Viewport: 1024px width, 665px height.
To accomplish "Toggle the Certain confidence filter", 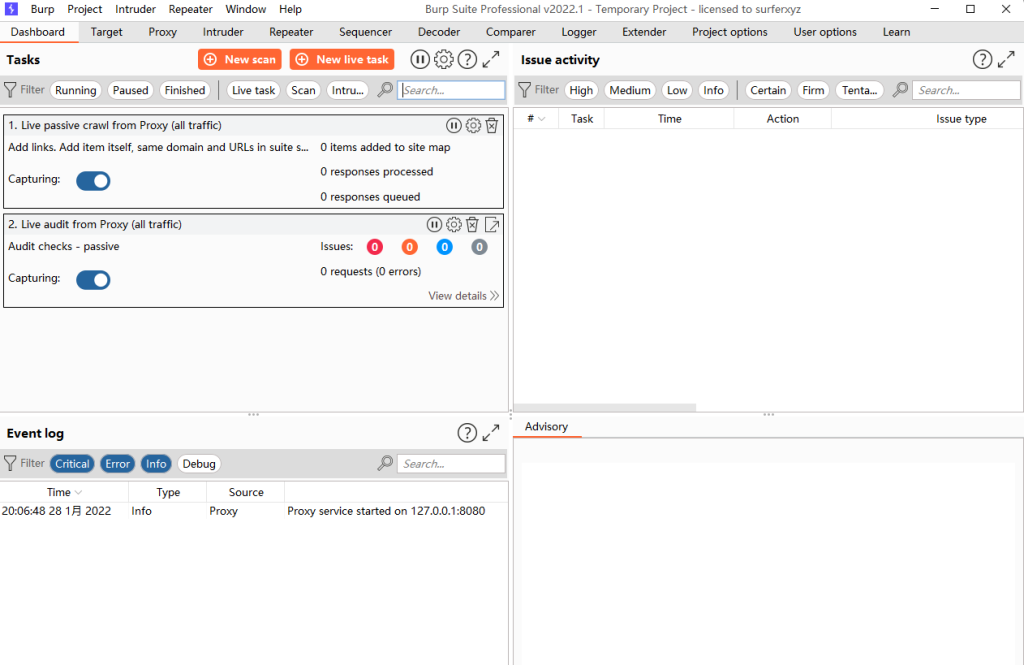I will coord(768,90).
